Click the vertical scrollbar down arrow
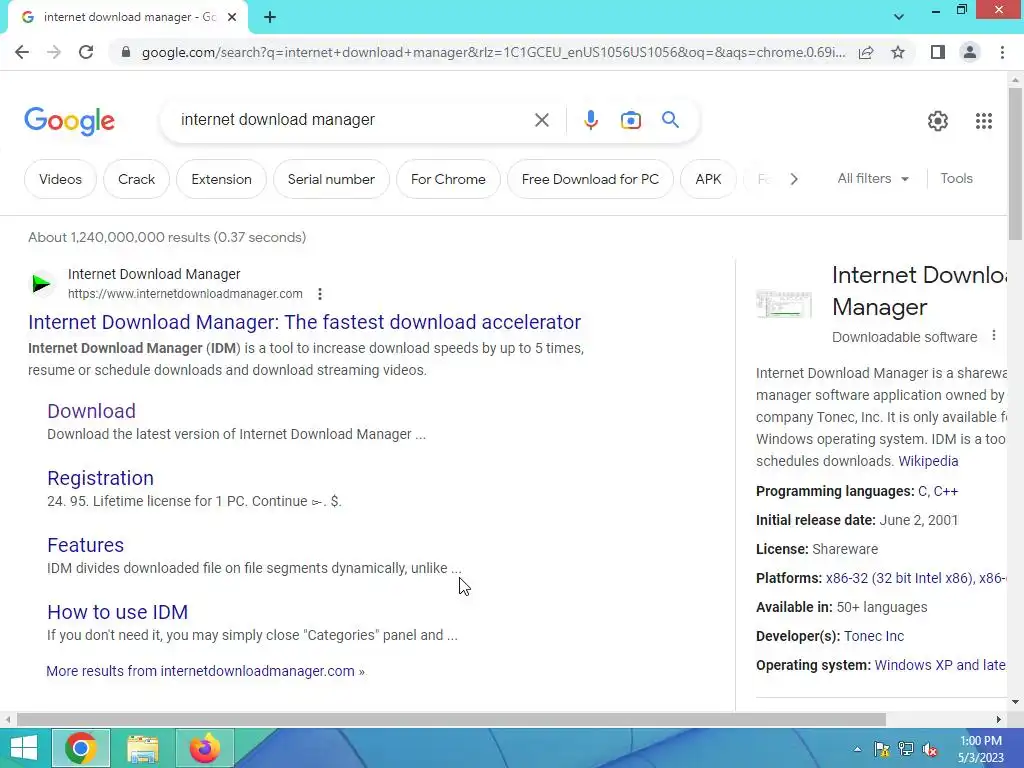The height and width of the screenshot is (768, 1024). 1015,702
